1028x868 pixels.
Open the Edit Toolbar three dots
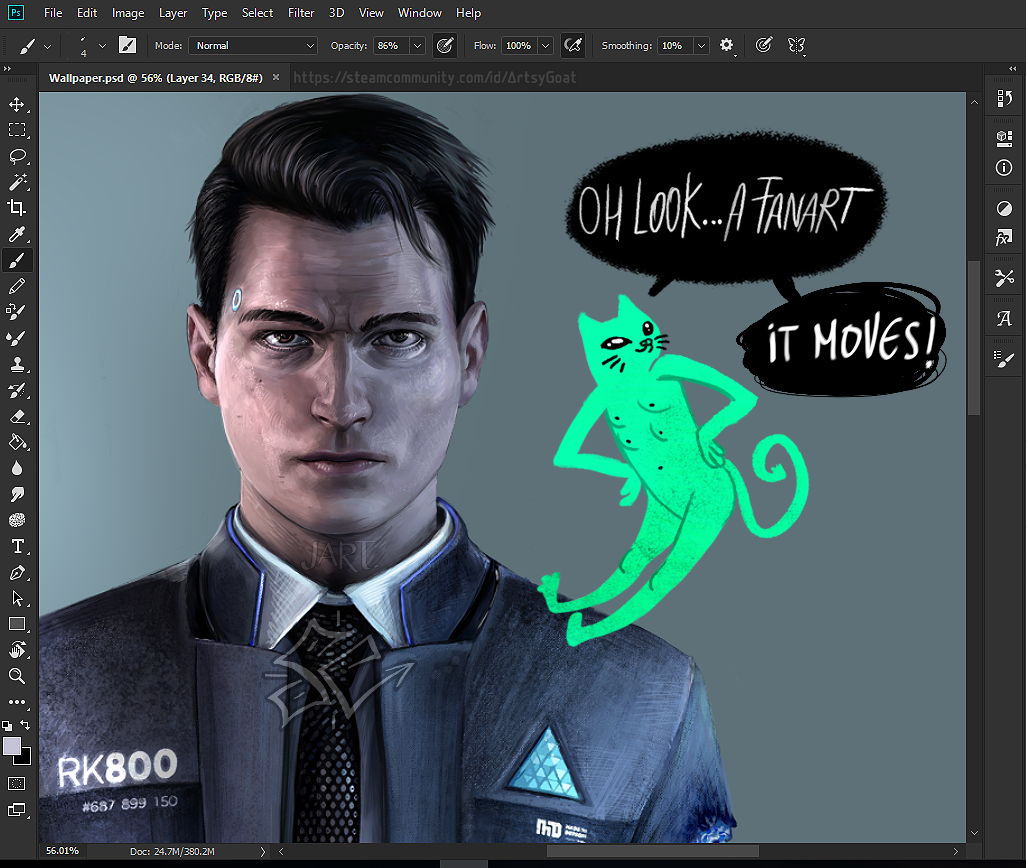[x=16, y=702]
